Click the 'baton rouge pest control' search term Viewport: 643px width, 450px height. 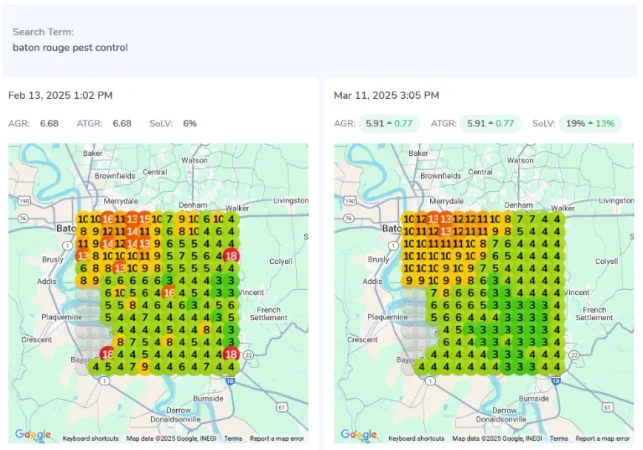[70, 47]
